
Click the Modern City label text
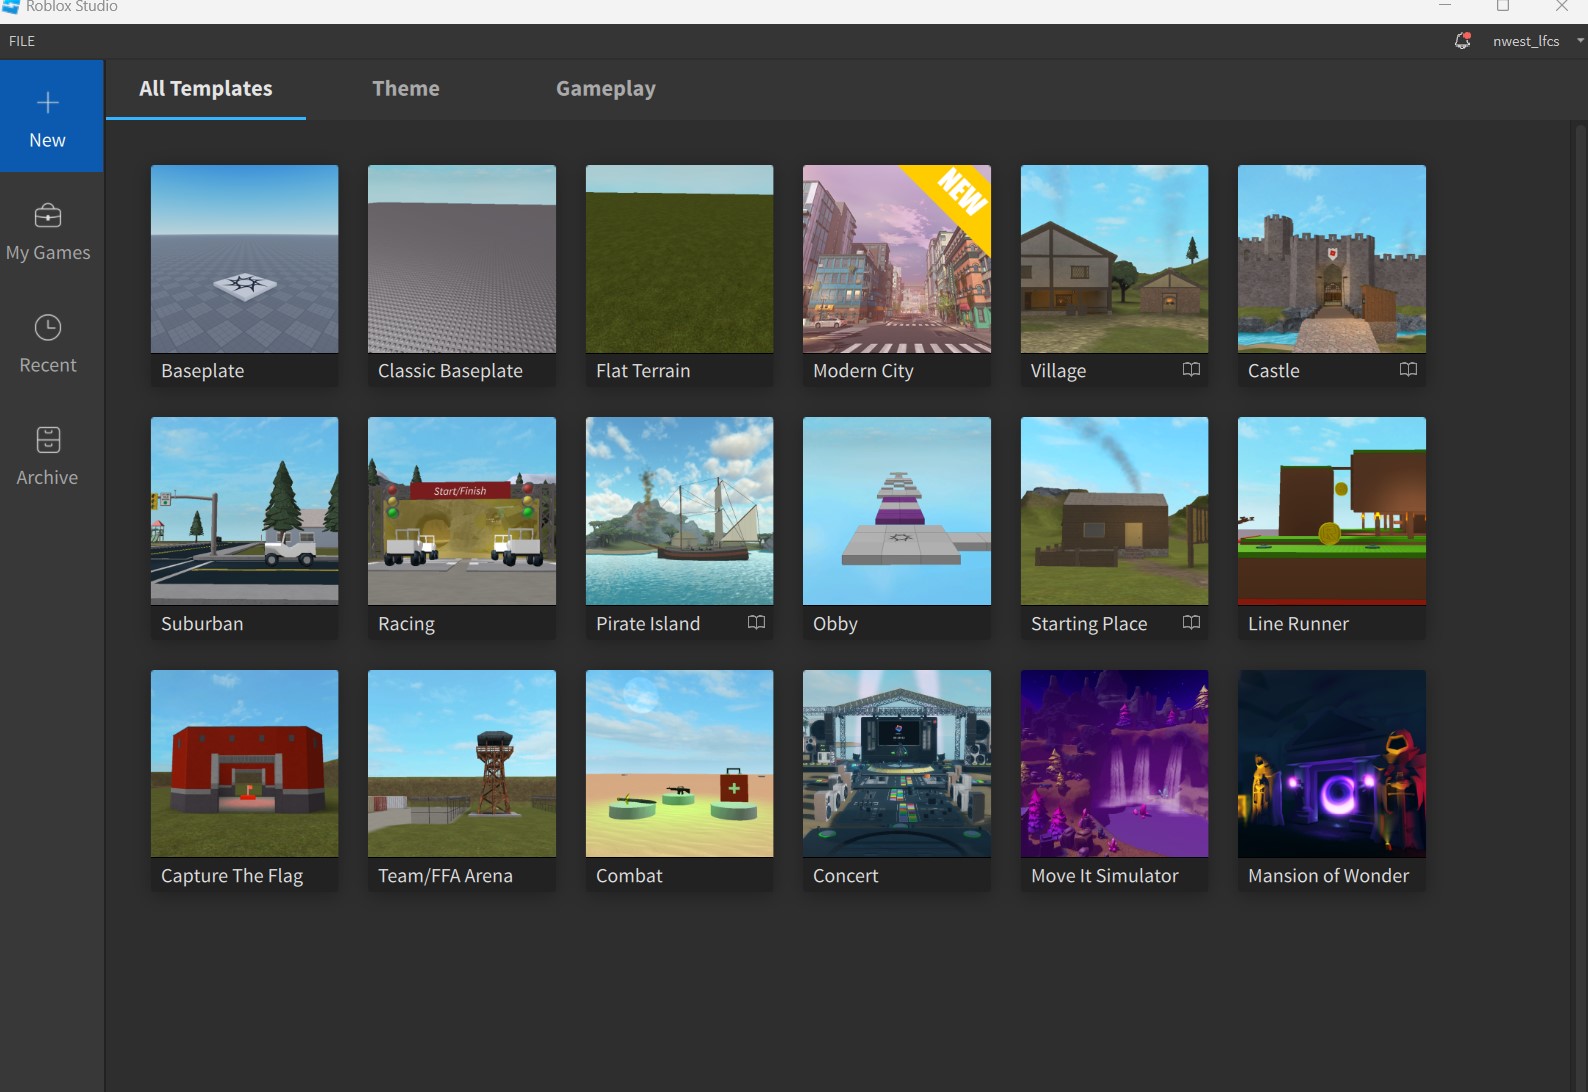click(864, 371)
